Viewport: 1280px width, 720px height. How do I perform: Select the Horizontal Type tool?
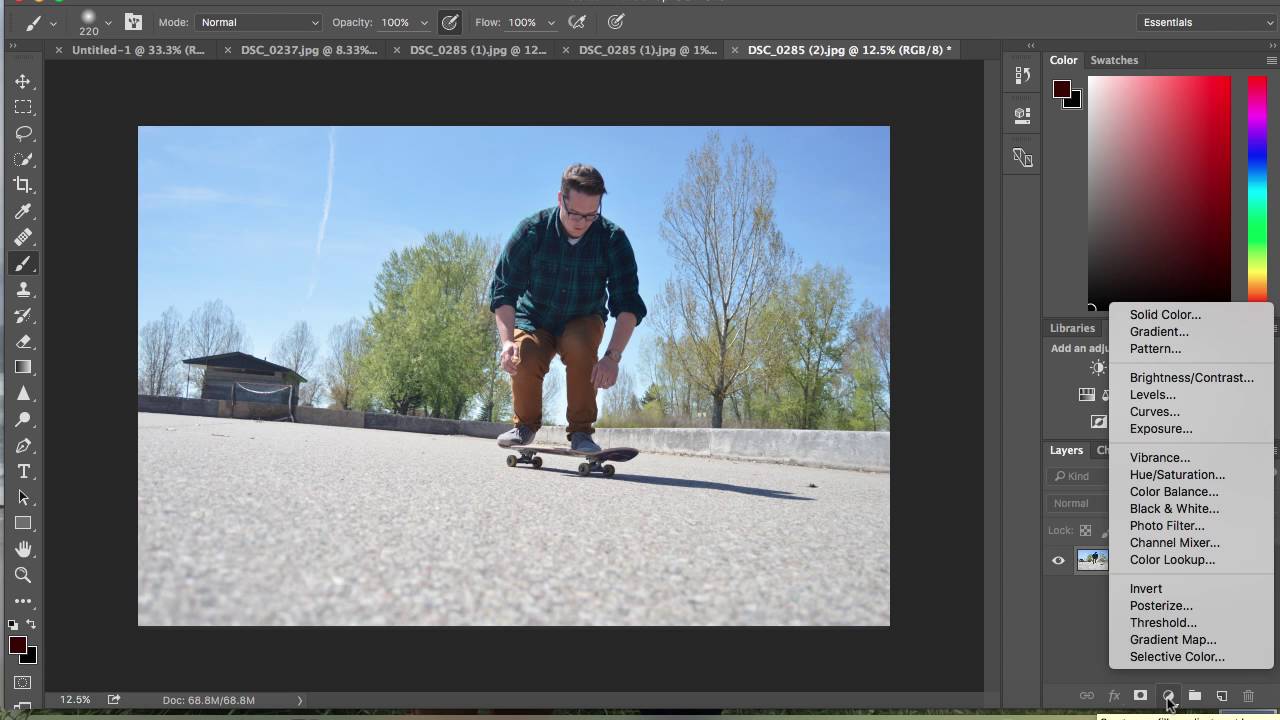23,472
